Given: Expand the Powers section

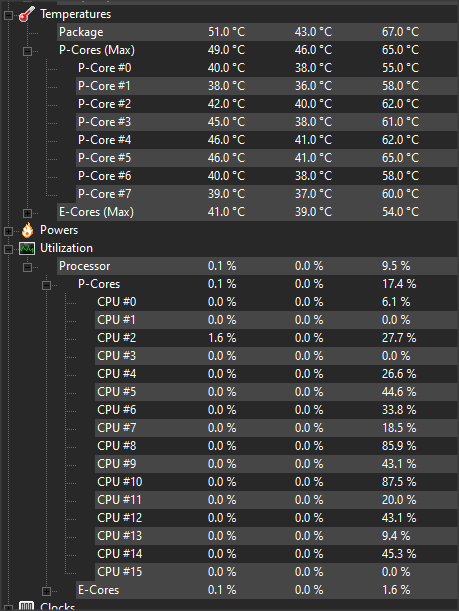Looking at the screenshot, I should (8, 231).
